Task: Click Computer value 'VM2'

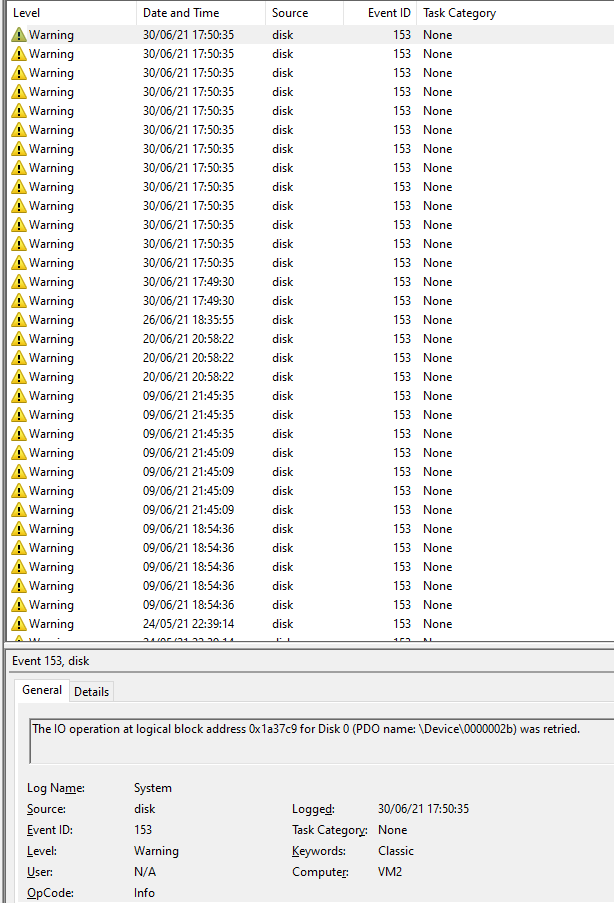Action: click(390, 872)
